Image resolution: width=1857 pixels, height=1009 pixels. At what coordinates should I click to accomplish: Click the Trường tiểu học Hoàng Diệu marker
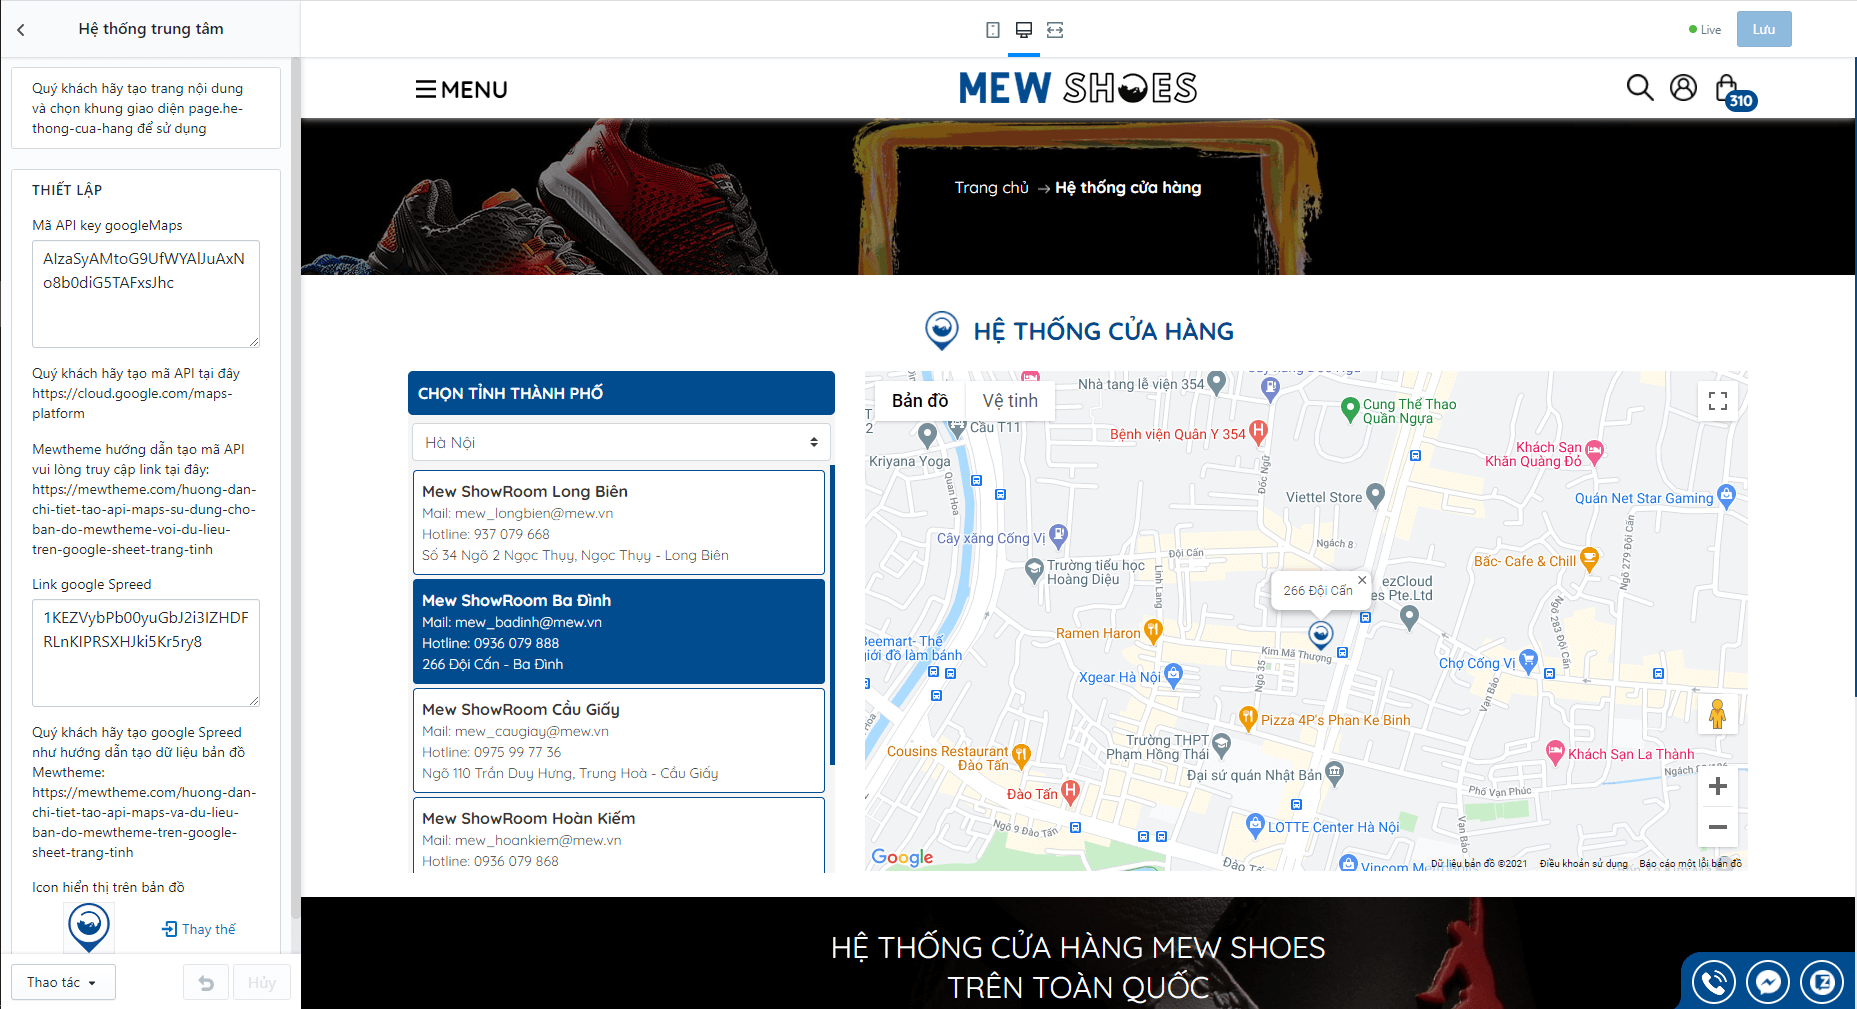click(1035, 570)
